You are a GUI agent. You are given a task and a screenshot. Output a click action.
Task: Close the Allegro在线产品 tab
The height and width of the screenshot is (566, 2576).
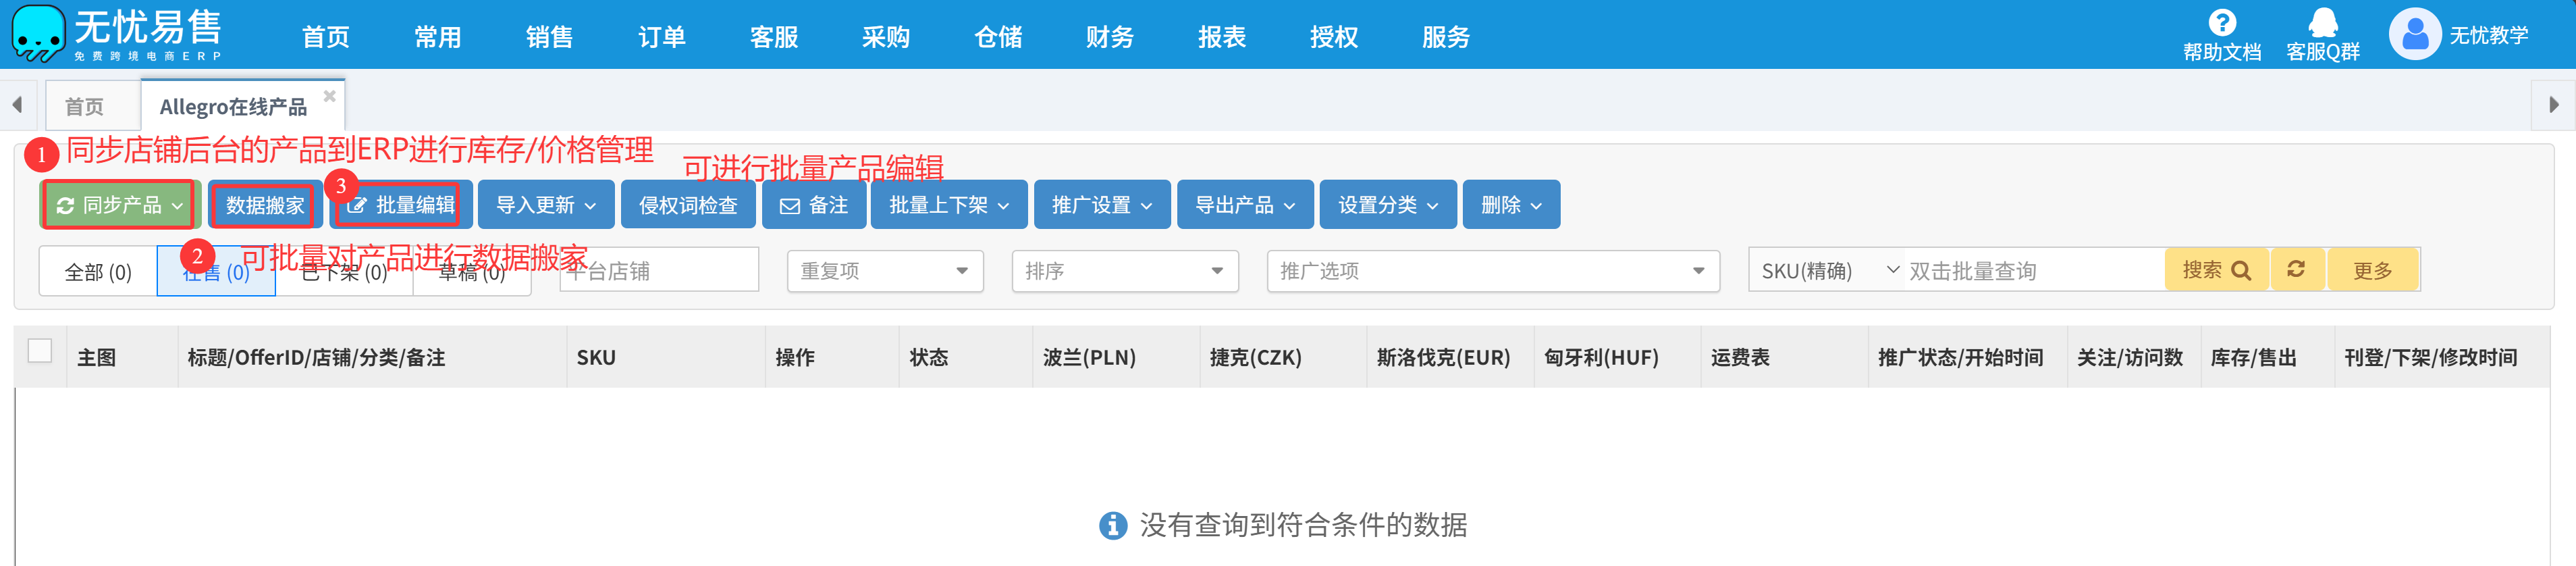pyautogui.click(x=329, y=96)
